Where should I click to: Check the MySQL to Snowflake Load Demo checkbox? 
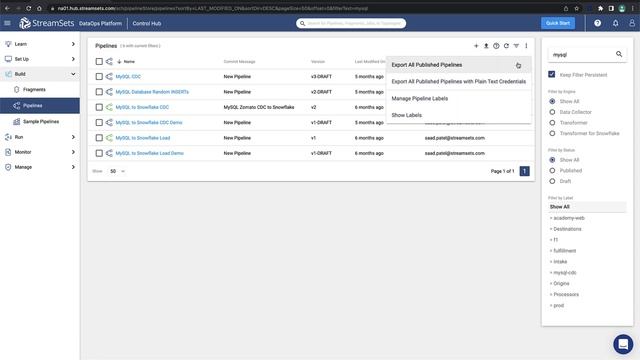[99, 153]
